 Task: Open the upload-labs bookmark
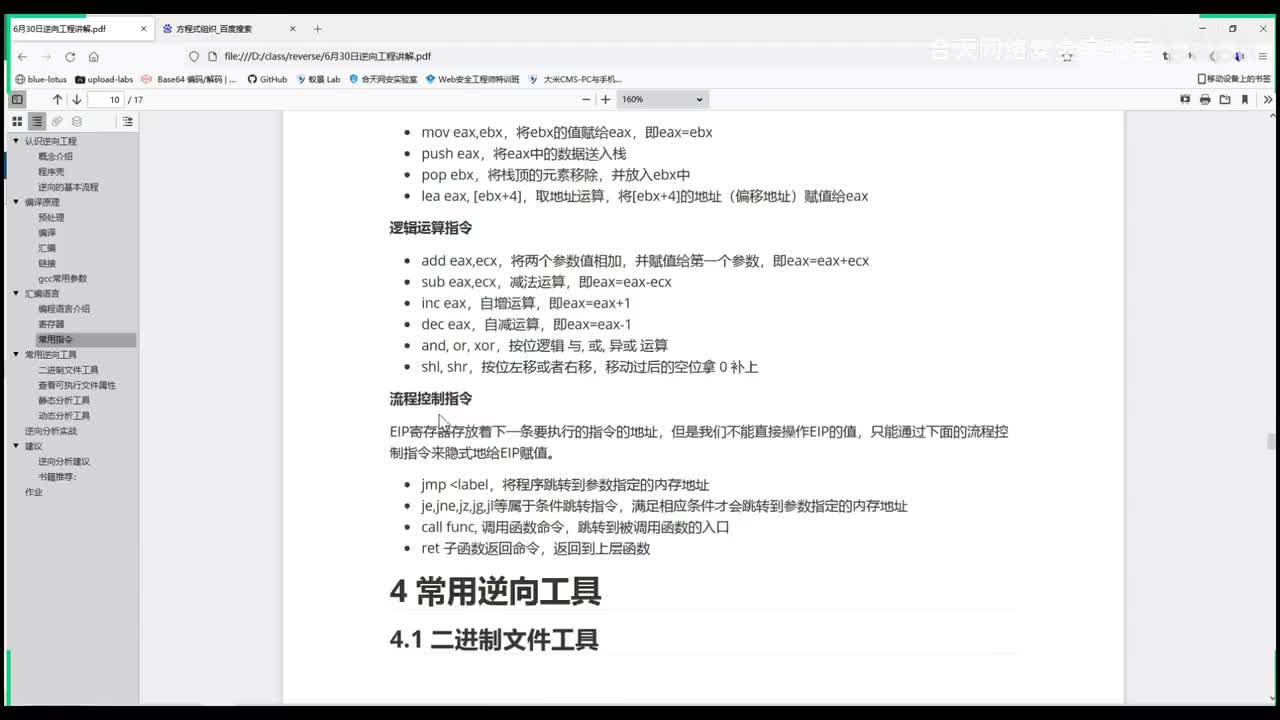pos(104,79)
